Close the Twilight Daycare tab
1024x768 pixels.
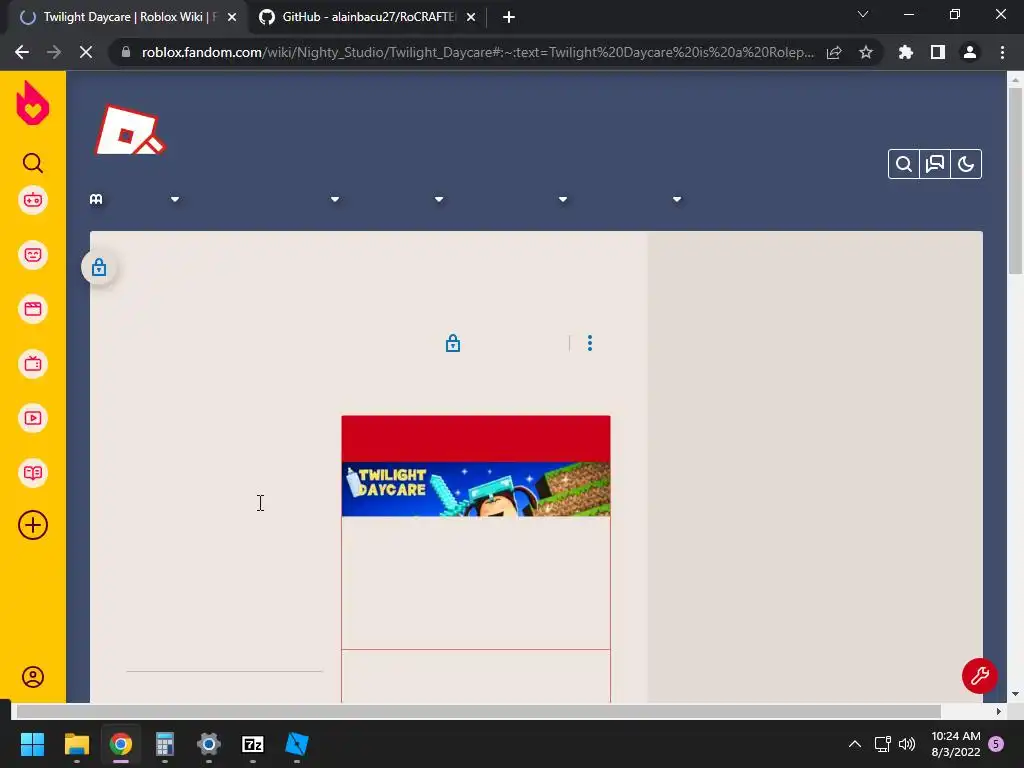point(232,18)
